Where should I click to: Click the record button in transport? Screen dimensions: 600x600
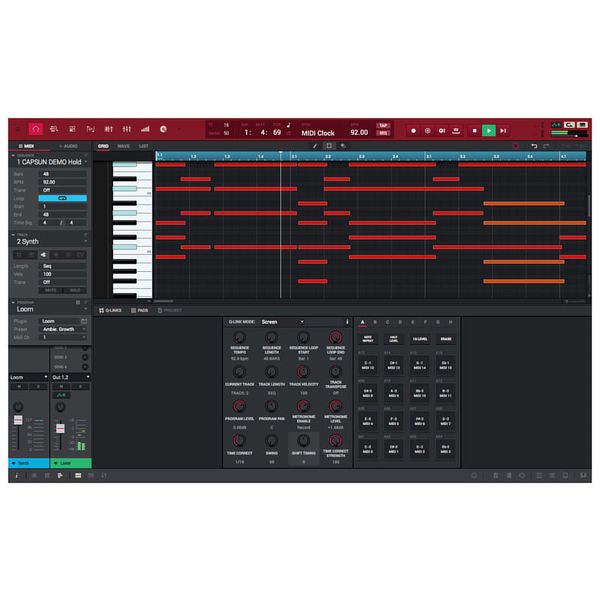pos(413,131)
